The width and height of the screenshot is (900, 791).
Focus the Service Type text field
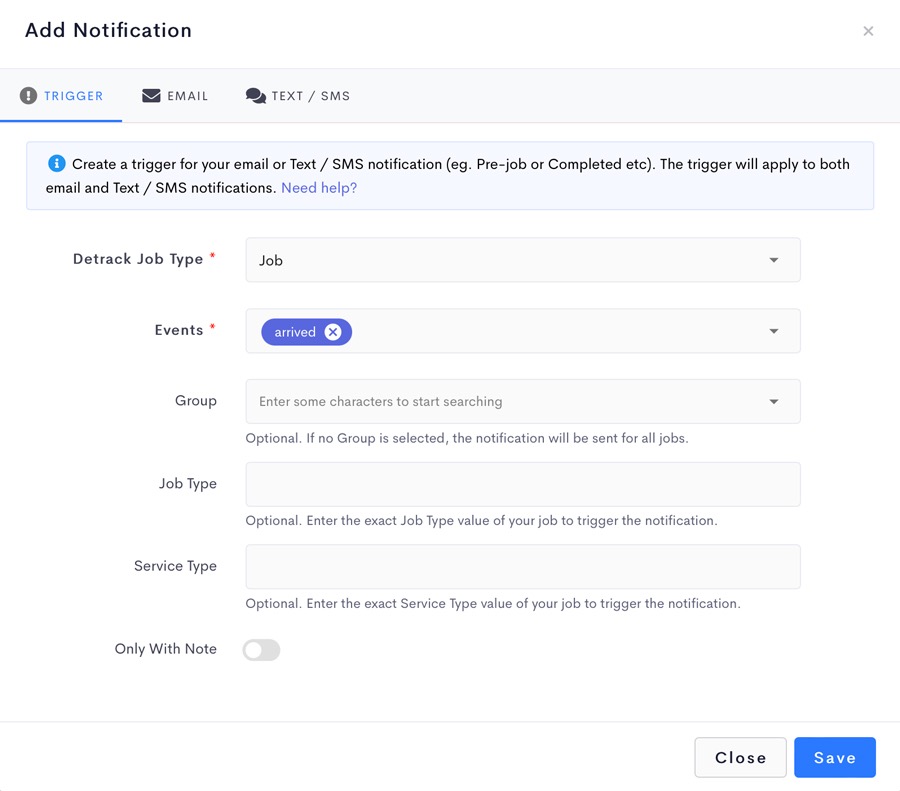point(523,567)
